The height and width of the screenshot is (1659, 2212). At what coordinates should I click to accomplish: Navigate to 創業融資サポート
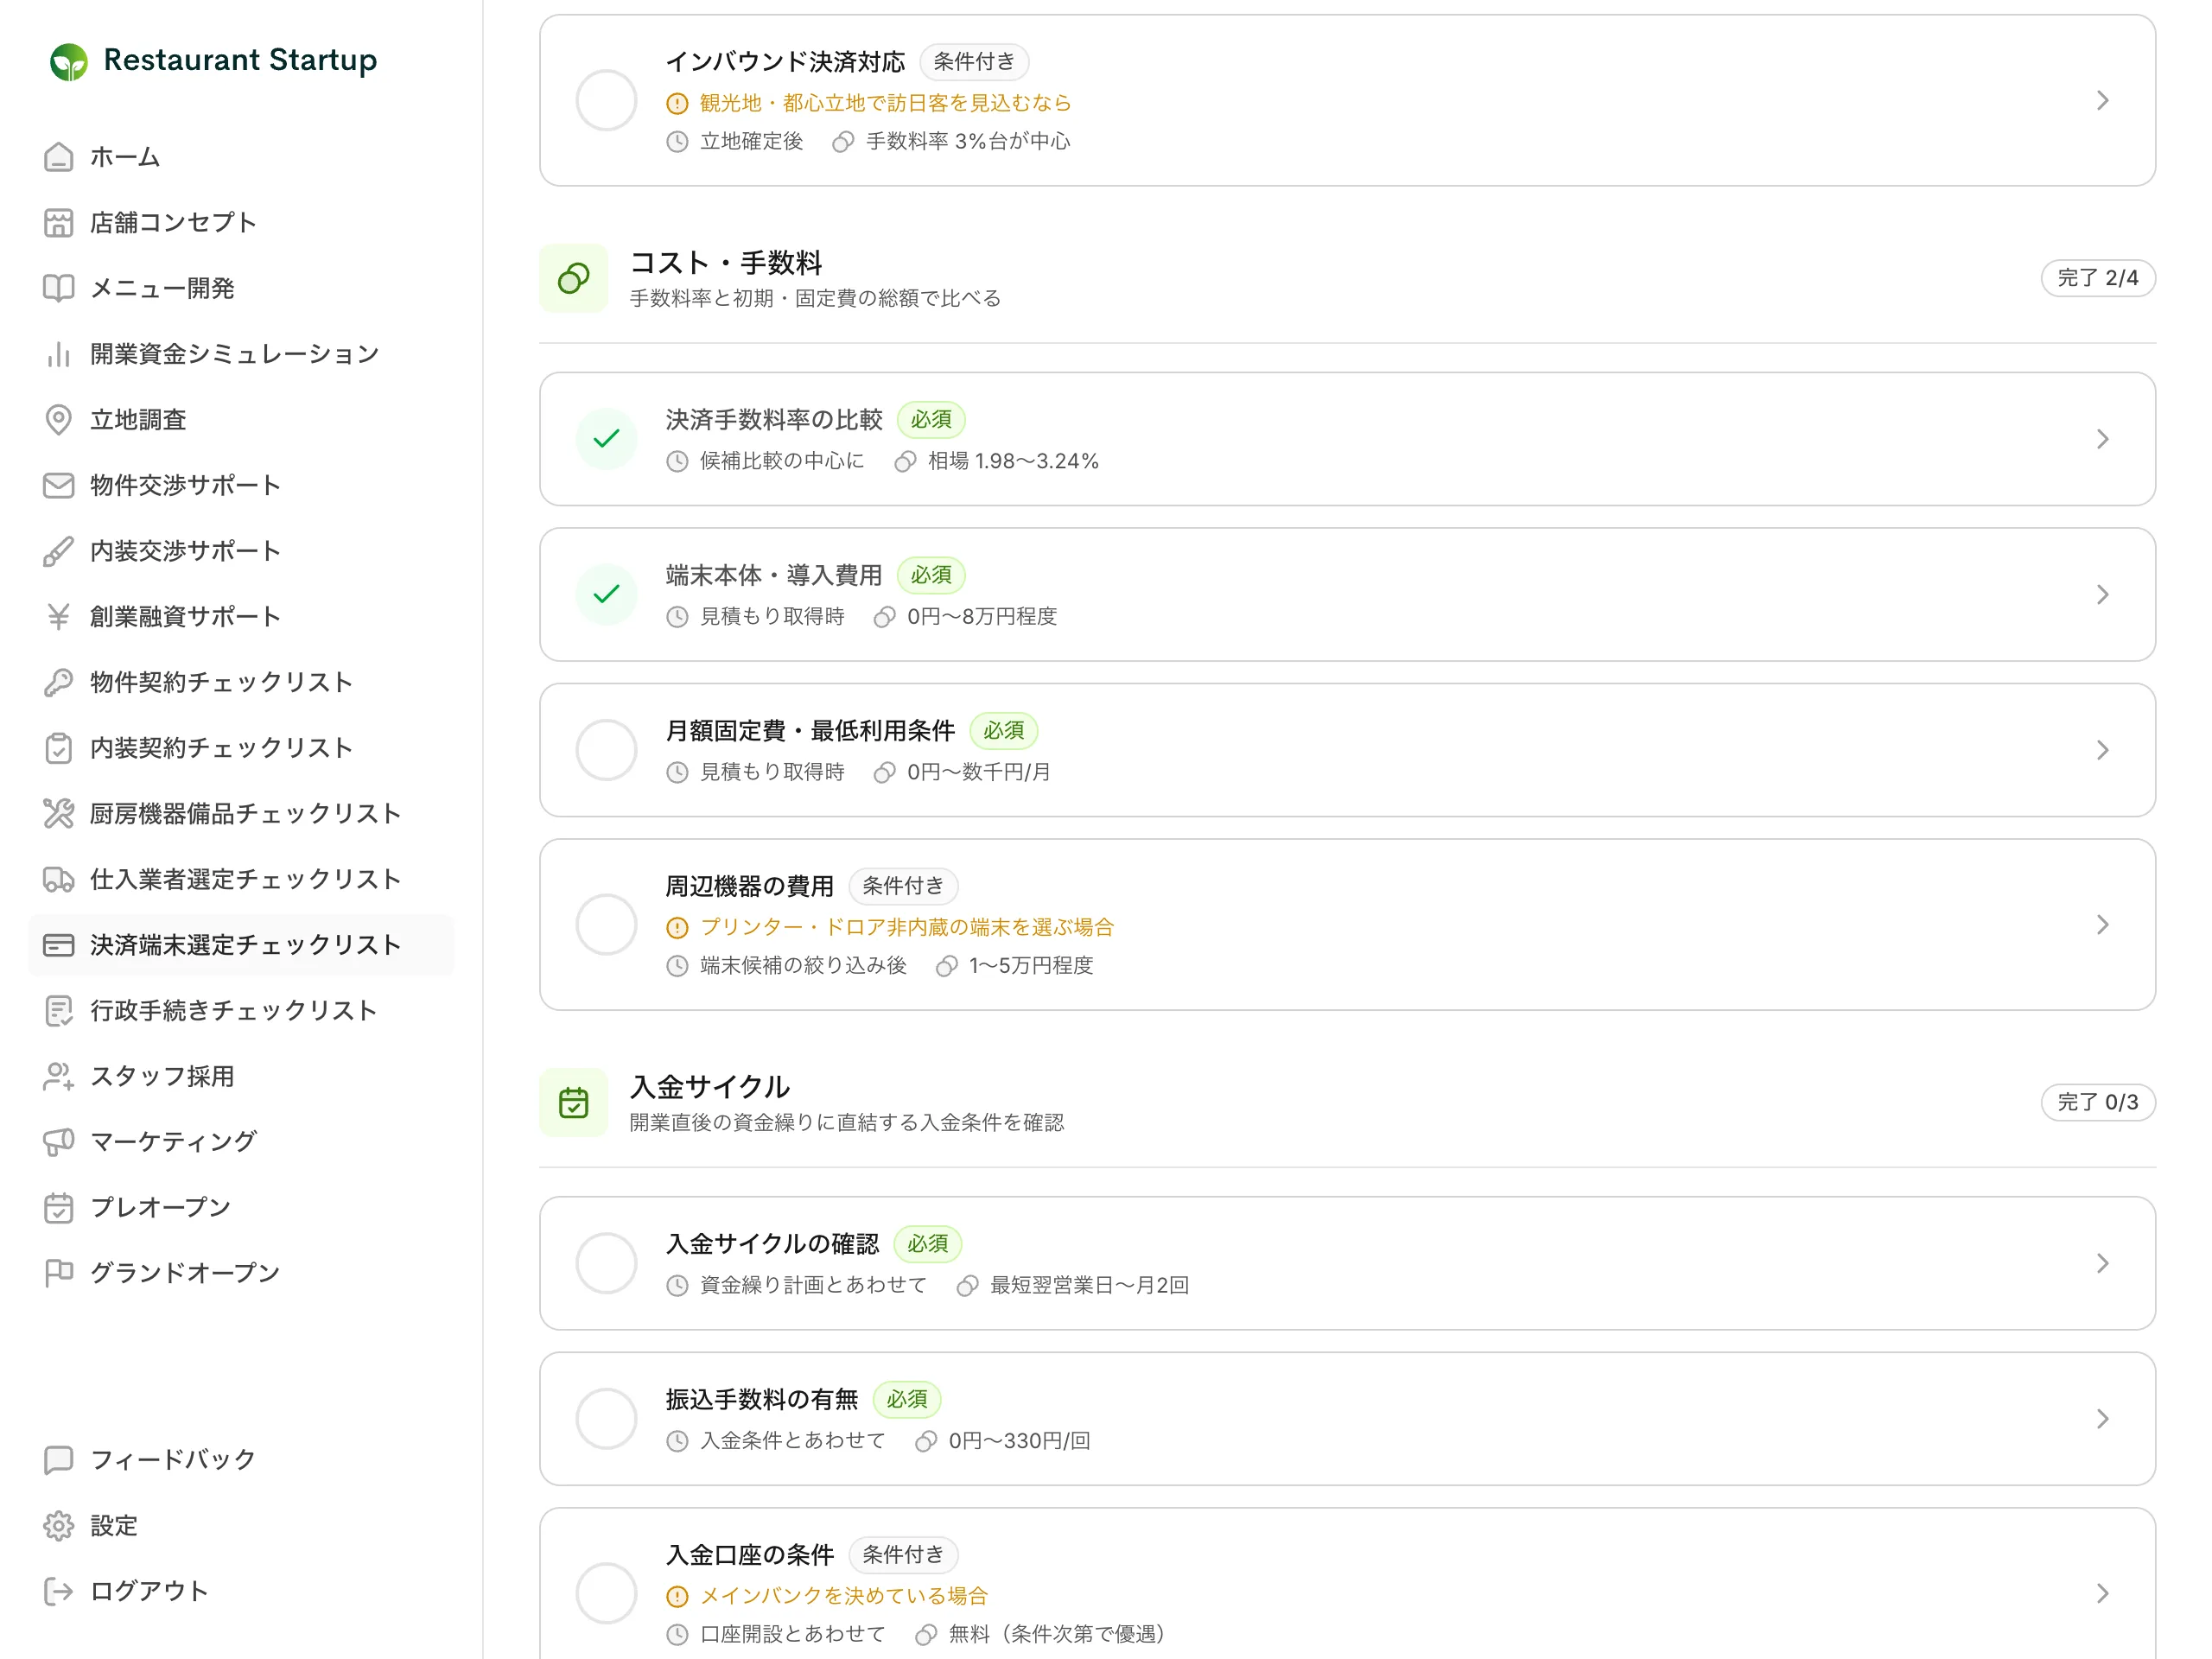point(241,616)
